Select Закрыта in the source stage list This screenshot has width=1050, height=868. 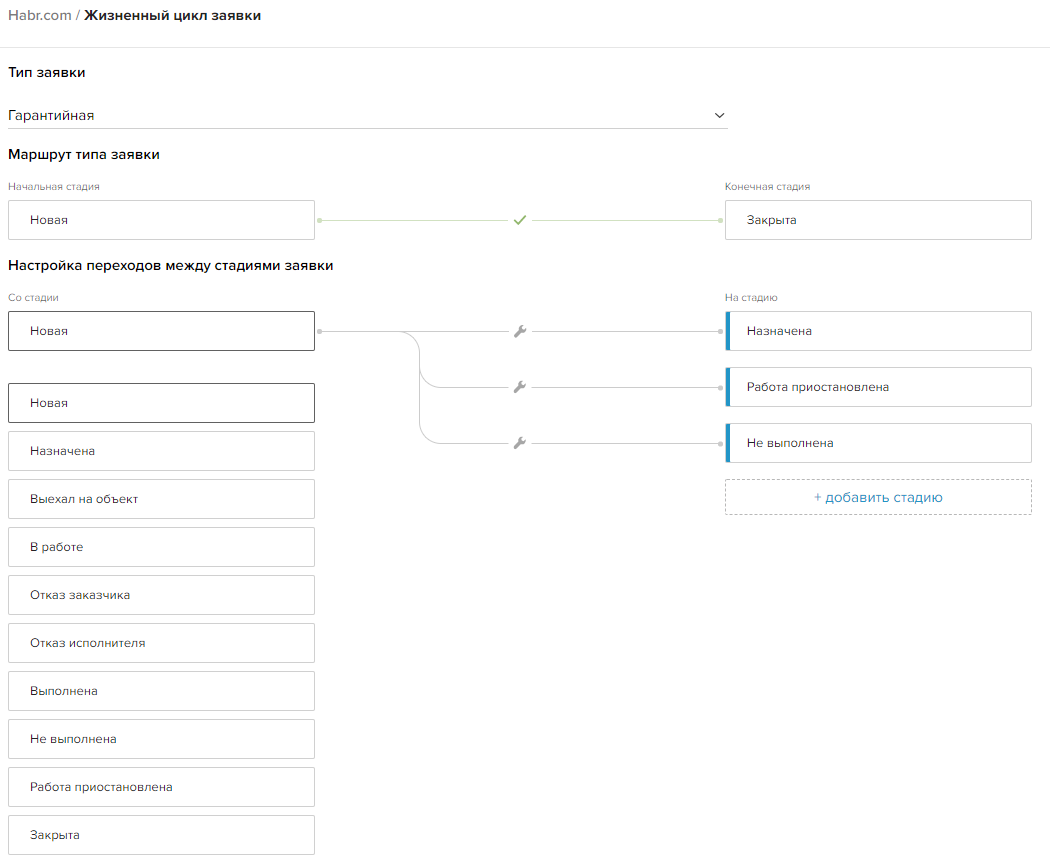tap(161, 835)
